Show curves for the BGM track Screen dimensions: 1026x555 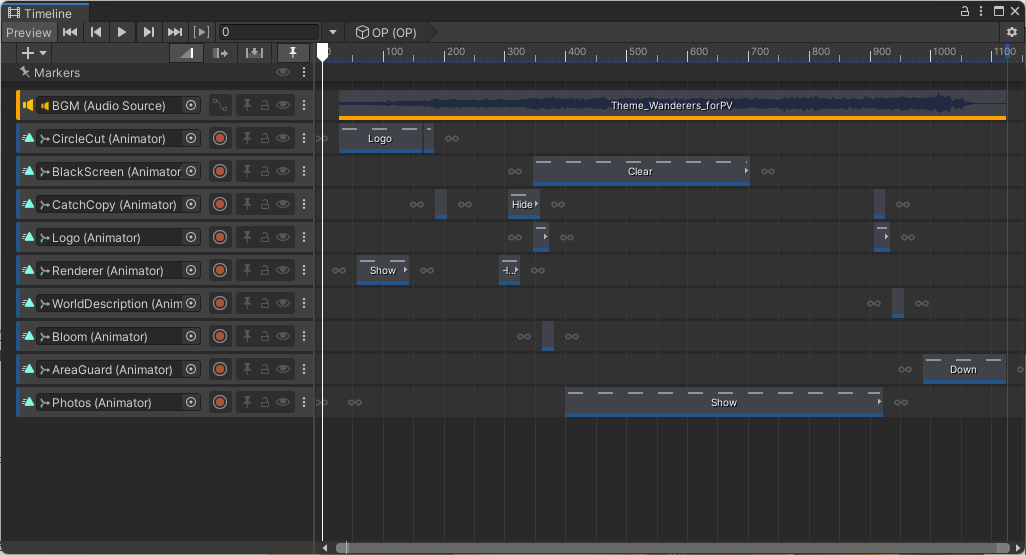click(220, 105)
